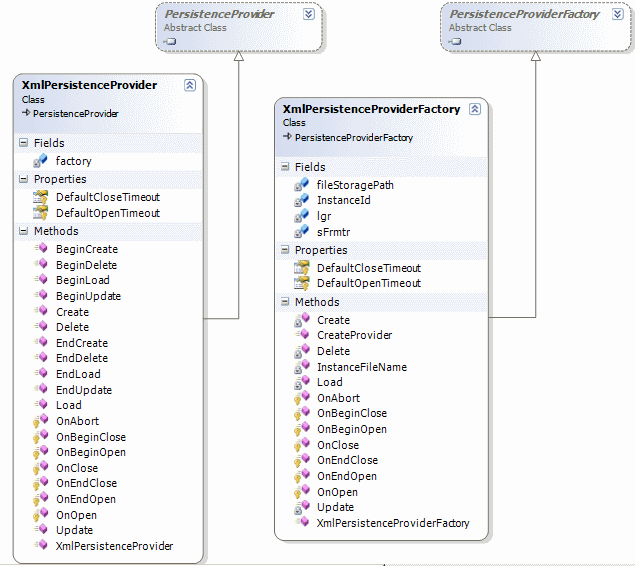Select the EndUpdate method in XmlPersistenceProvider

[x=83, y=390]
